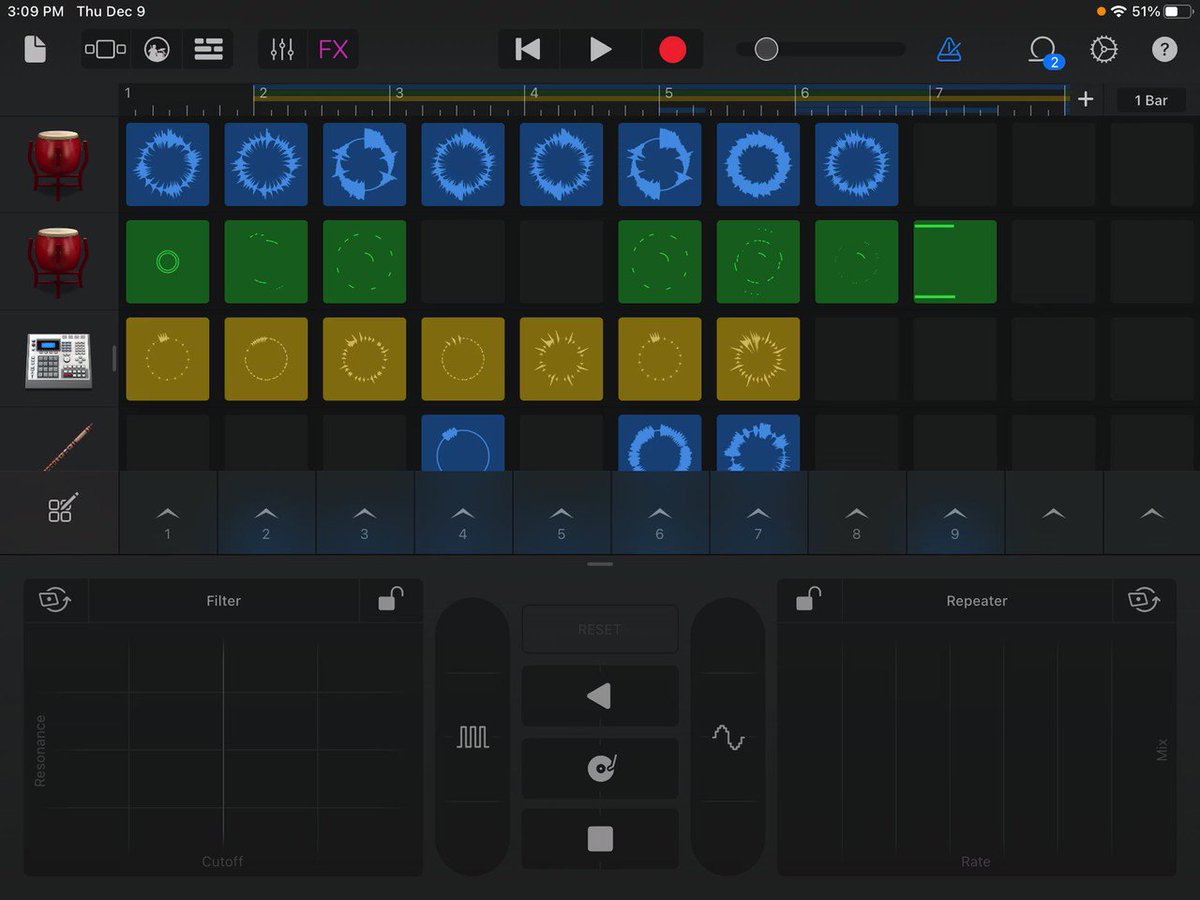Toggle the metronome on or off

click(949, 49)
